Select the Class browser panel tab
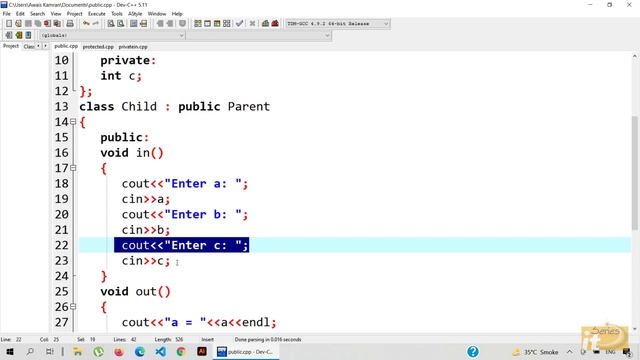The image size is (640, 360). coord(29,47)
